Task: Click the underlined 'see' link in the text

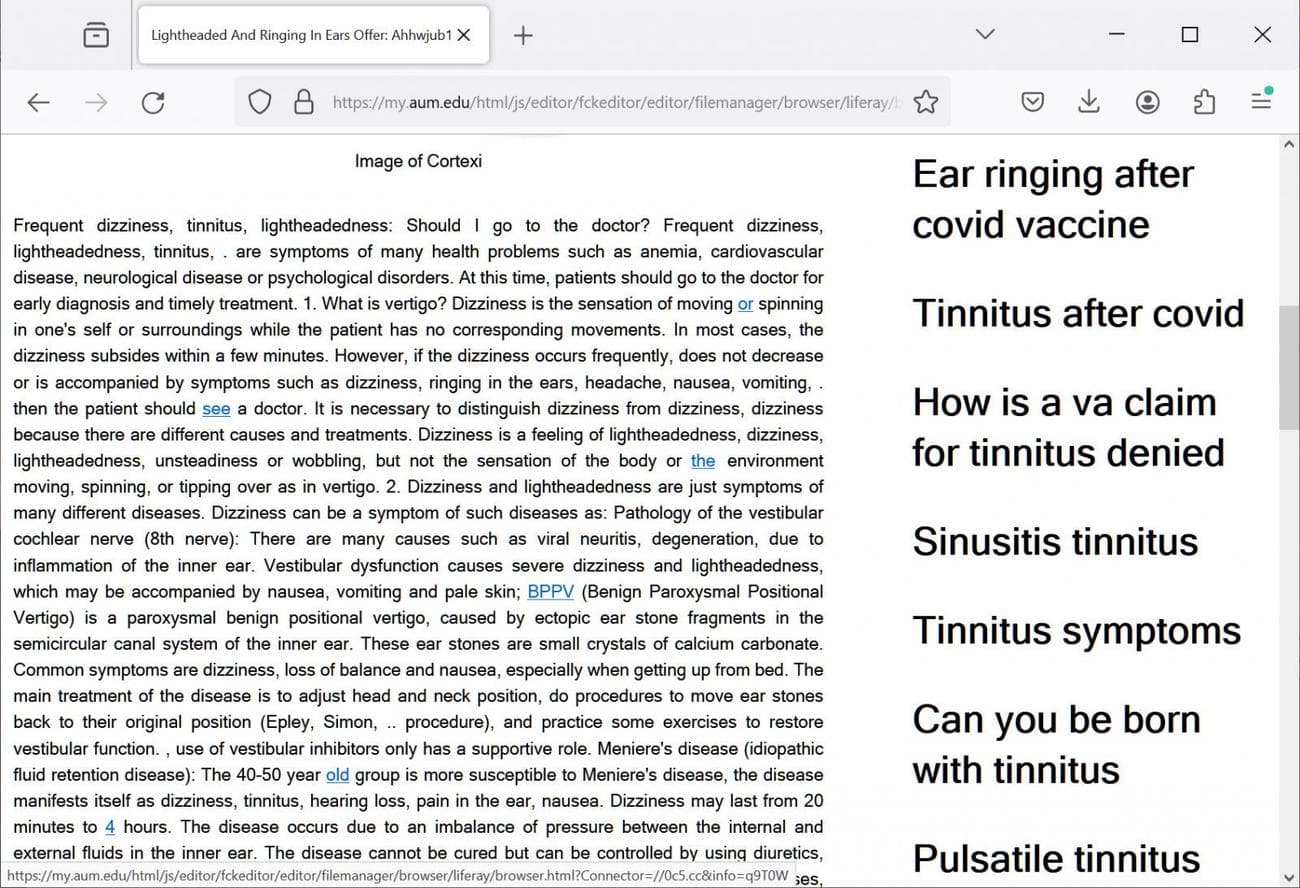Action: [216, 408]
